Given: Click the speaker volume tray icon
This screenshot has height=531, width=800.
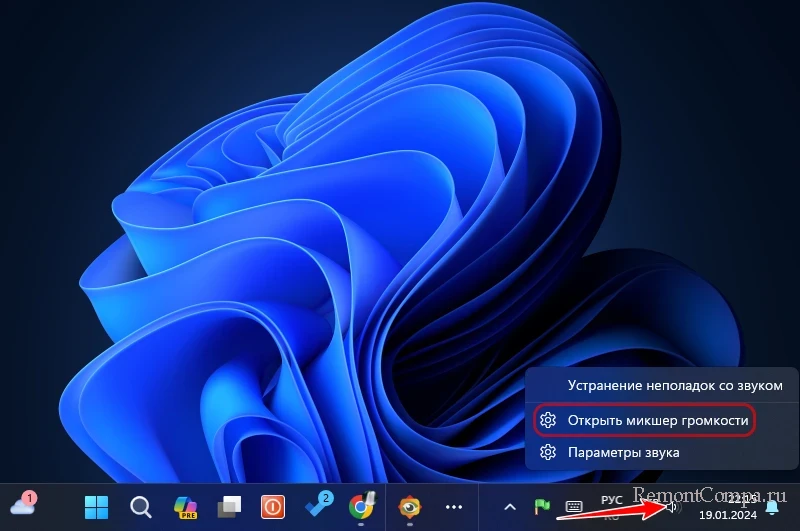Looking at the screenshot, I should [x=672, y=507].
